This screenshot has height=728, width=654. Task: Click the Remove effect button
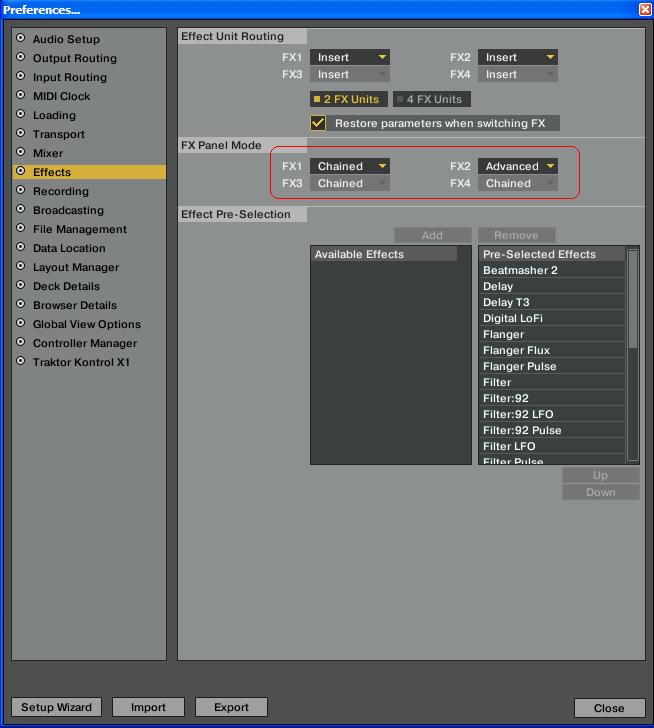click(517, 235)
